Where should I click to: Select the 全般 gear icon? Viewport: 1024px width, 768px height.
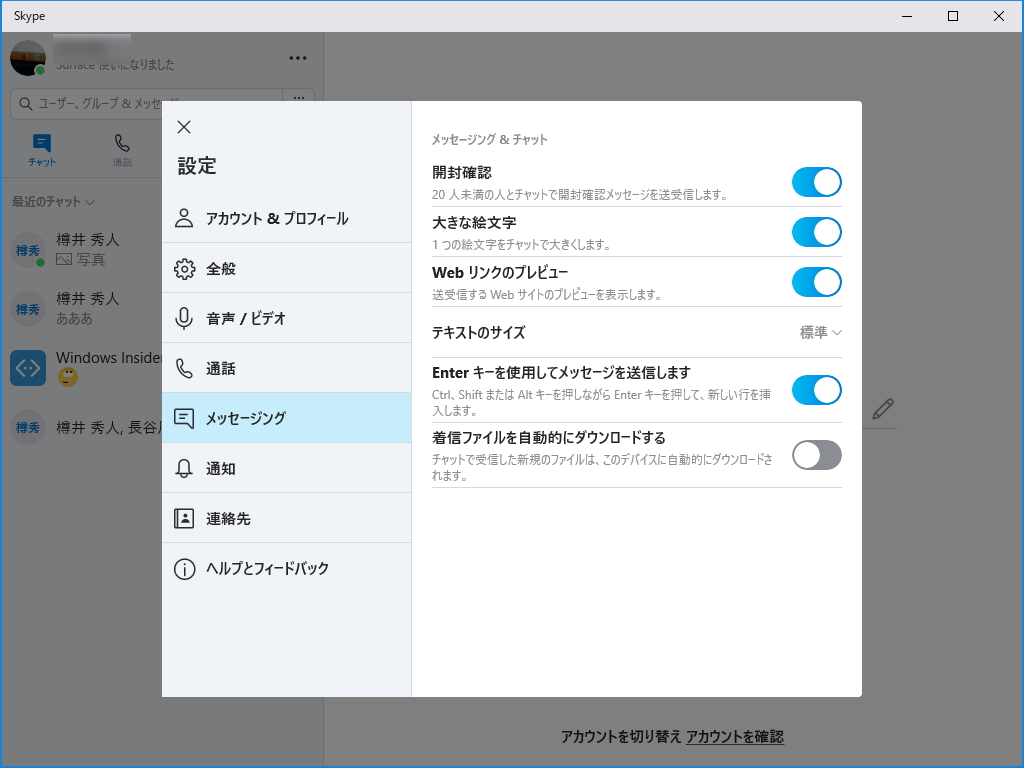pos(185,267)
